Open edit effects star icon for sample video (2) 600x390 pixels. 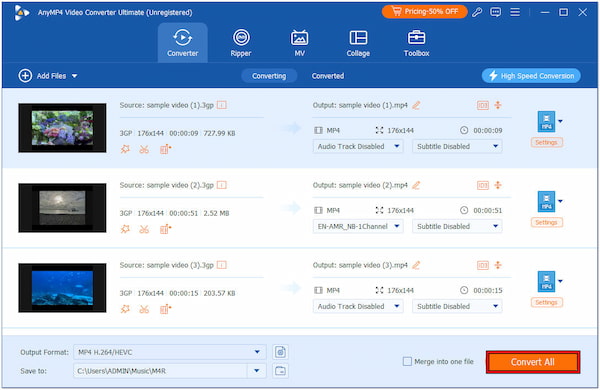point(125,229)
